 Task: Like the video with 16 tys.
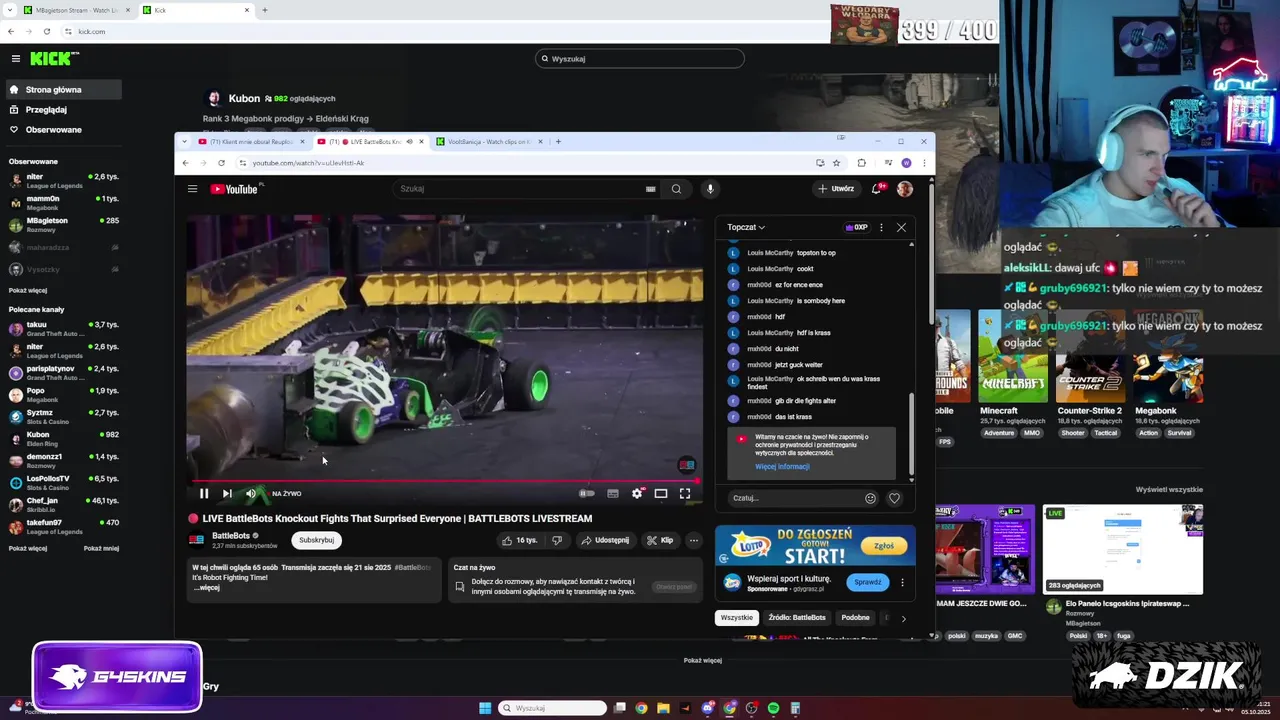(x=520, y=540)
